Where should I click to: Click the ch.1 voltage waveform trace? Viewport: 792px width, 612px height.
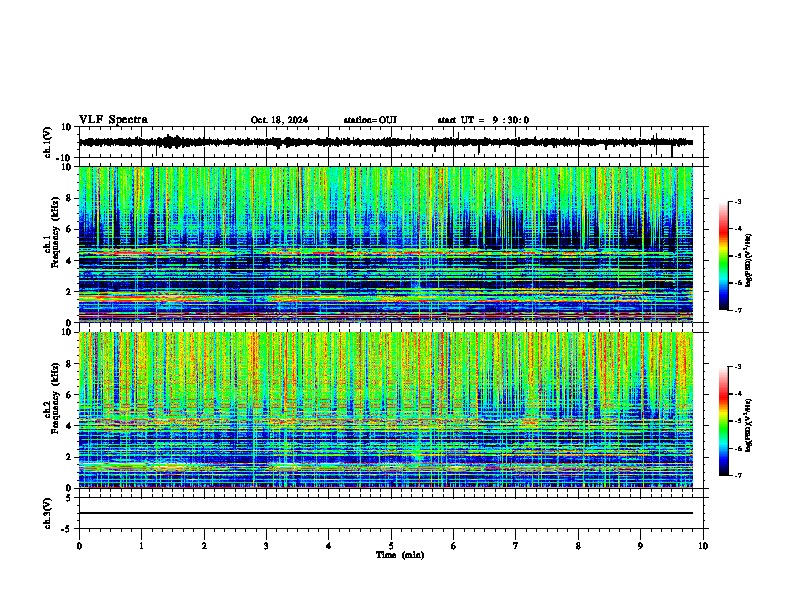(x=385, y=142)
